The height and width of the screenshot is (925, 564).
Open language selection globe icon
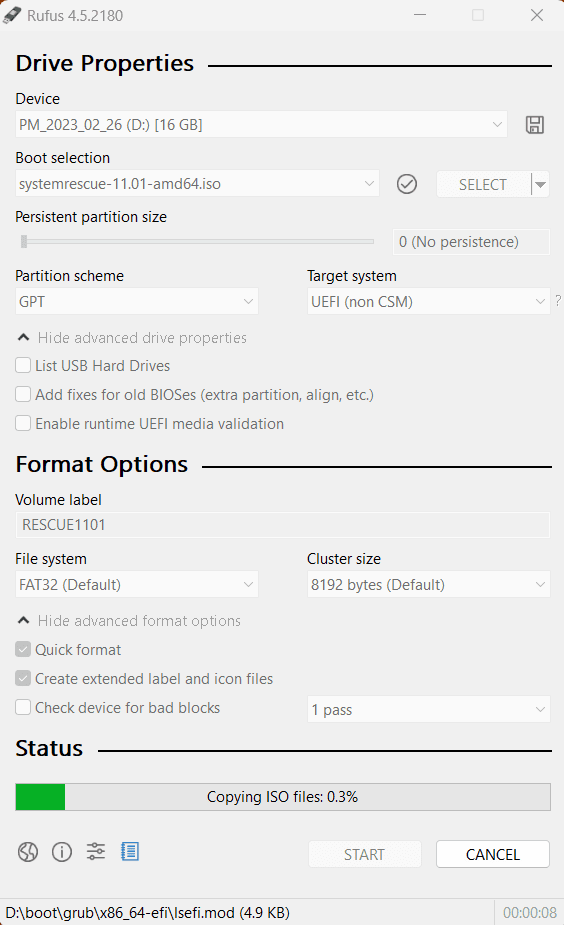tap(28, 852)
